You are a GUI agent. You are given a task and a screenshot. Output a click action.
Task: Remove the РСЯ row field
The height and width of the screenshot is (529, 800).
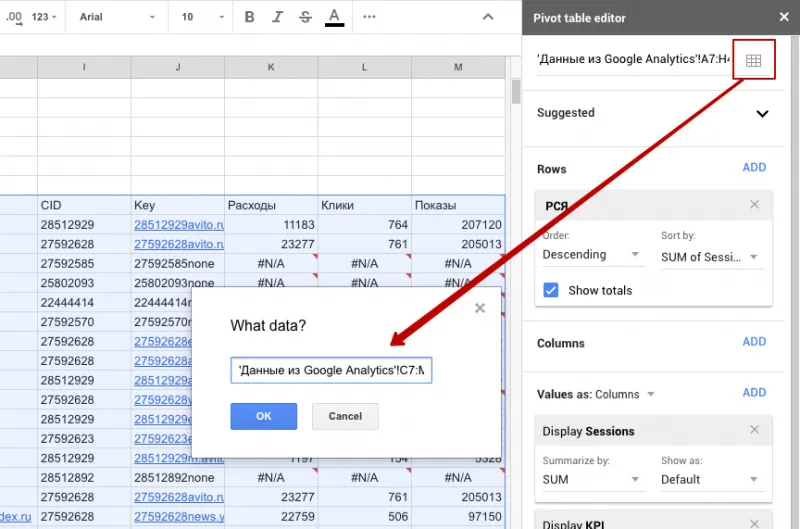[x=755, y=205]
